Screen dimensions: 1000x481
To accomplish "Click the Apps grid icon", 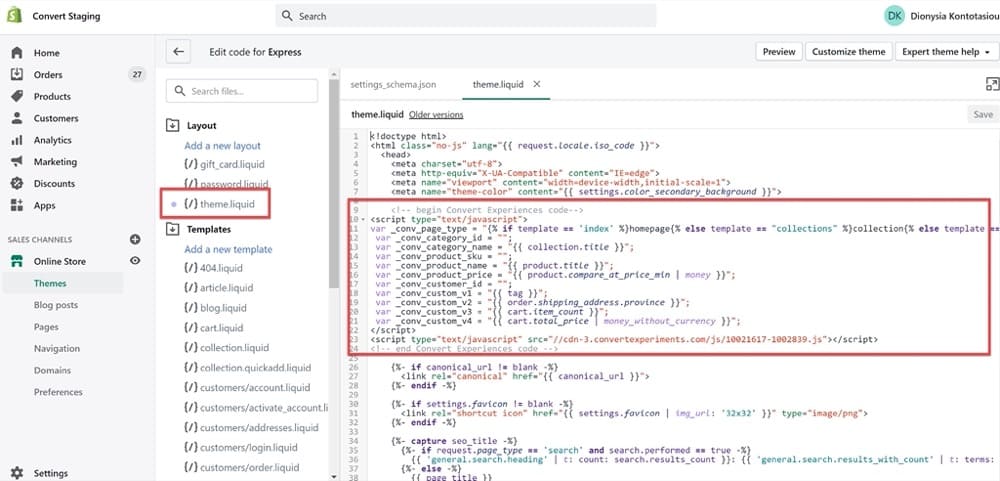I will tap(17, 205).
